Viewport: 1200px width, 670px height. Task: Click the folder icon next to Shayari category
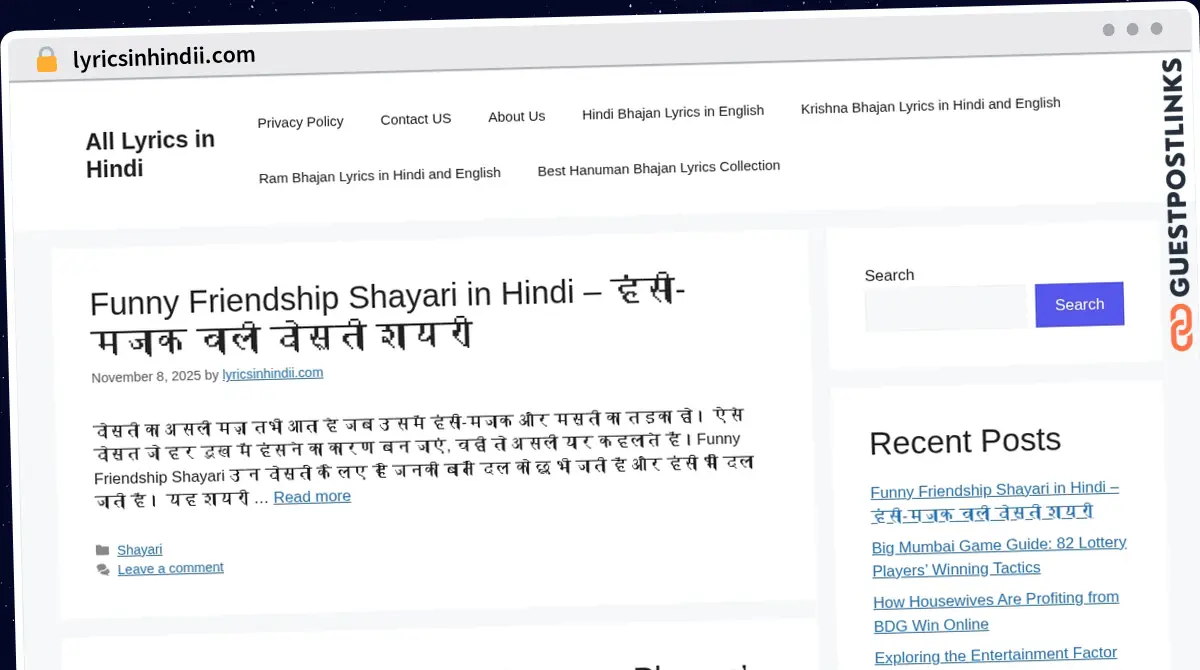pyautogui.click(x=103, y=549)
